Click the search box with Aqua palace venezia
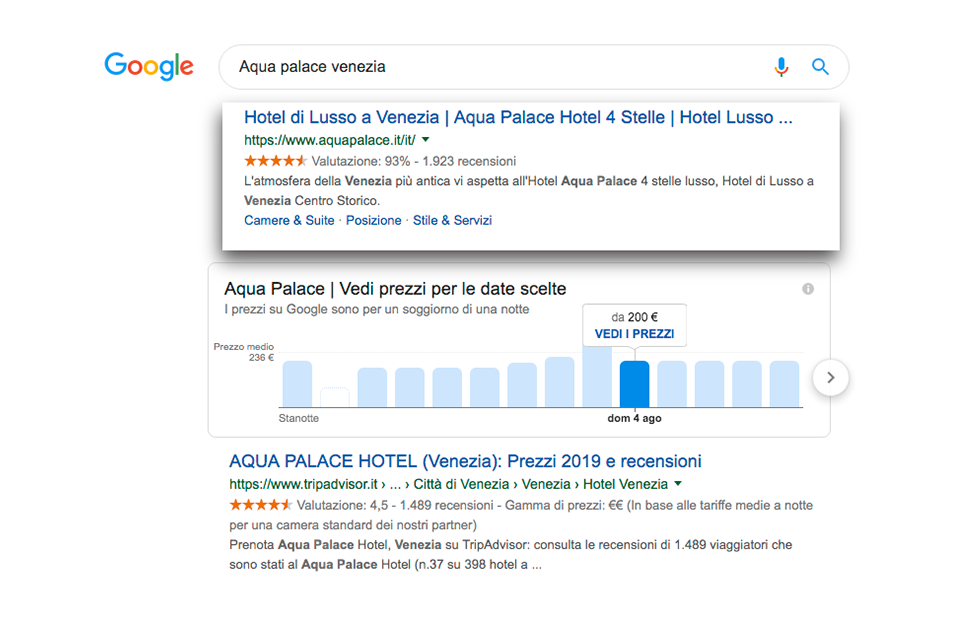The width and height of the screenshot is (963, 622). tap(533, 66)
